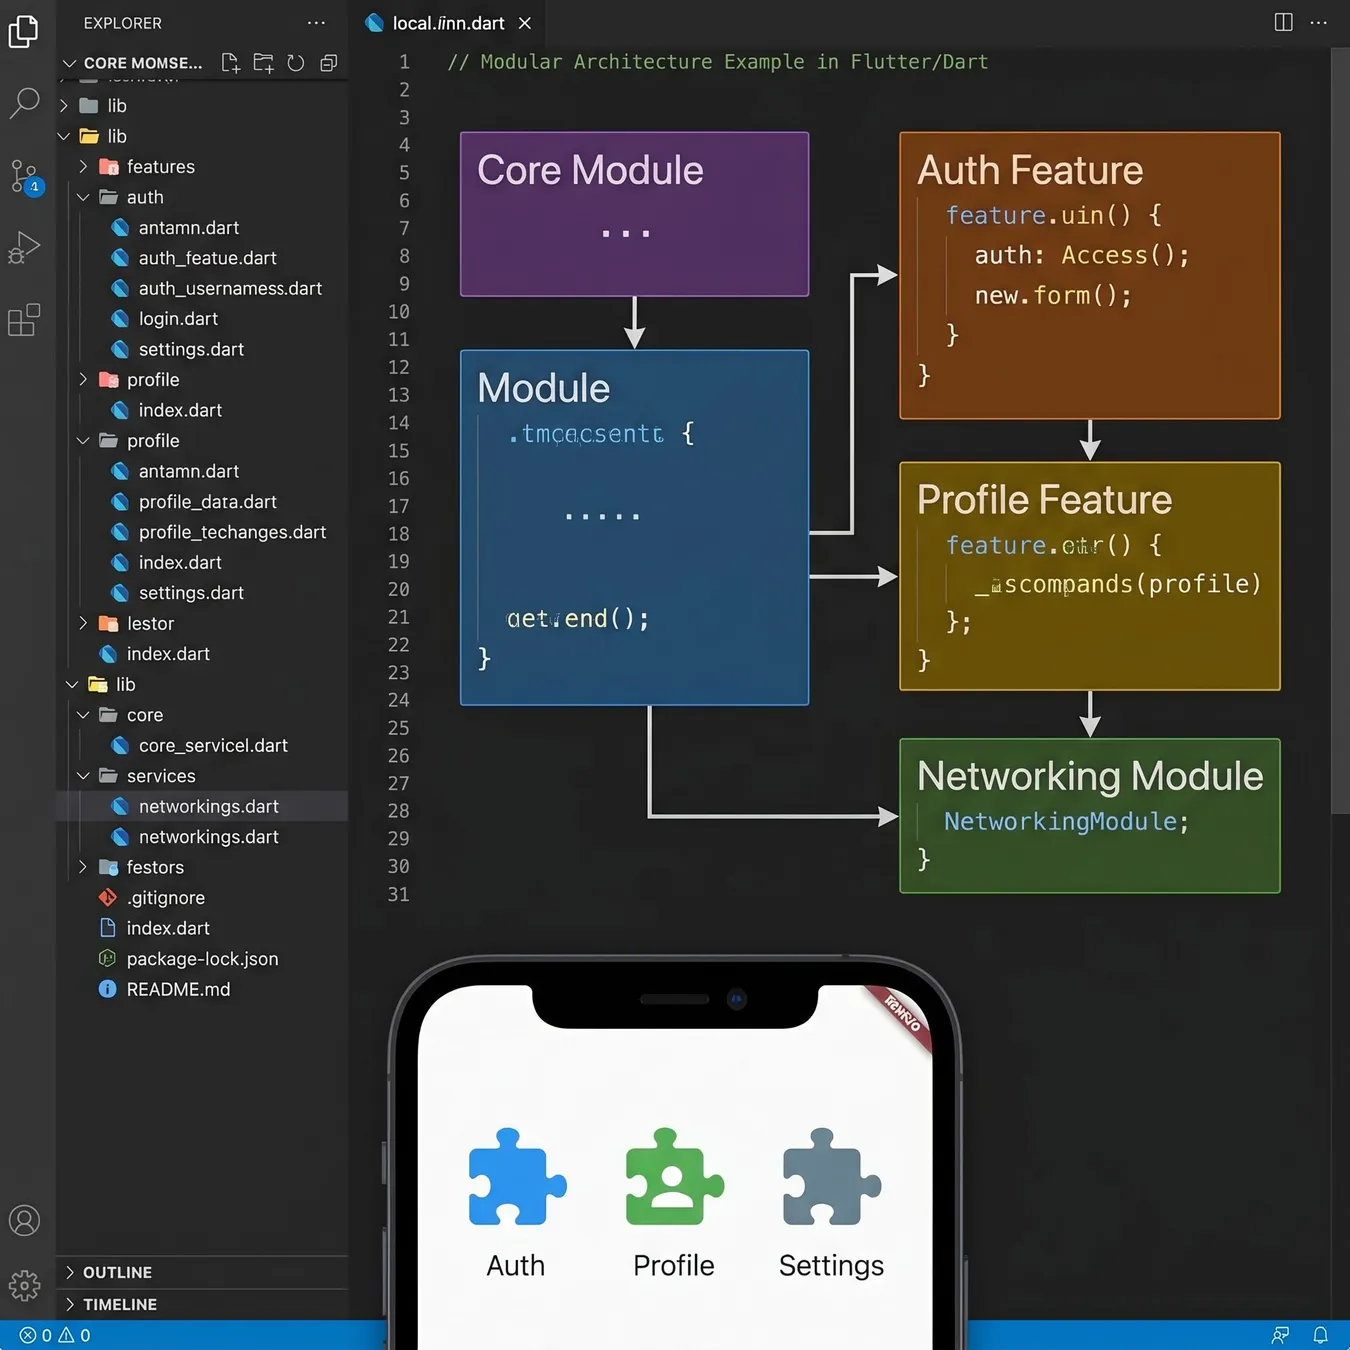Click the EXPLORER panel title
Image resolution: width=1350 pixels, height=1350 pixels.
123,23
